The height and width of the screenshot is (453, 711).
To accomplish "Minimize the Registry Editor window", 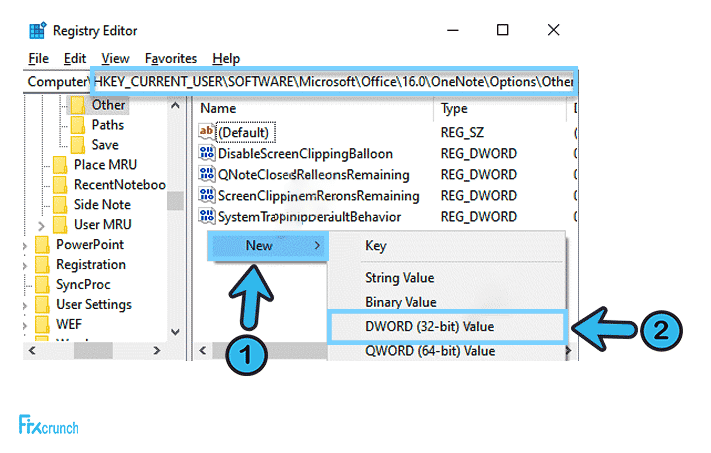I will (453, 30).
